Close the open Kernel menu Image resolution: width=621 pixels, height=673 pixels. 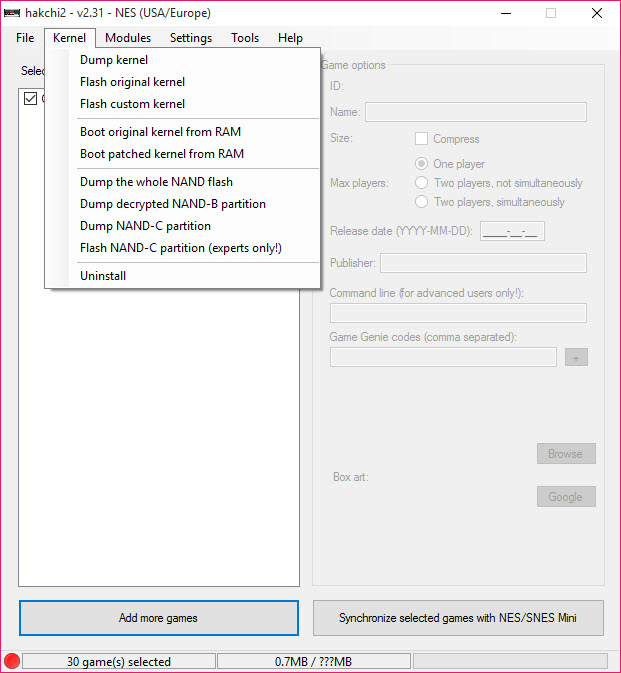tap(70, 38)
